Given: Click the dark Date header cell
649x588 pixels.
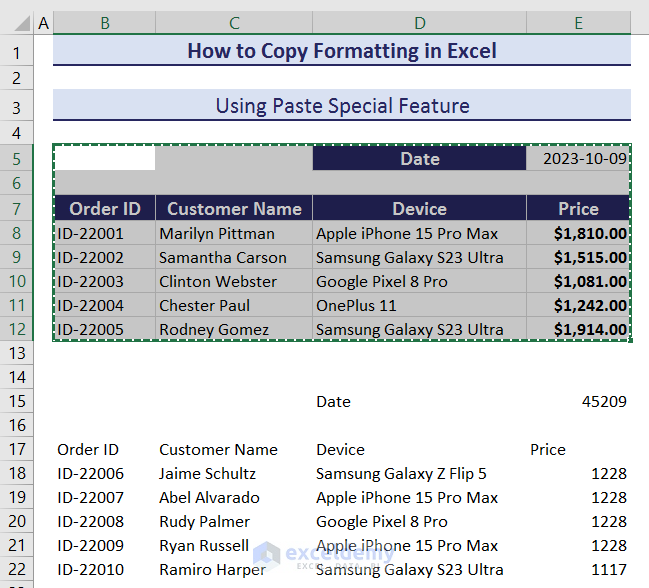Looking at the screenshot, I should coord(419,159).
